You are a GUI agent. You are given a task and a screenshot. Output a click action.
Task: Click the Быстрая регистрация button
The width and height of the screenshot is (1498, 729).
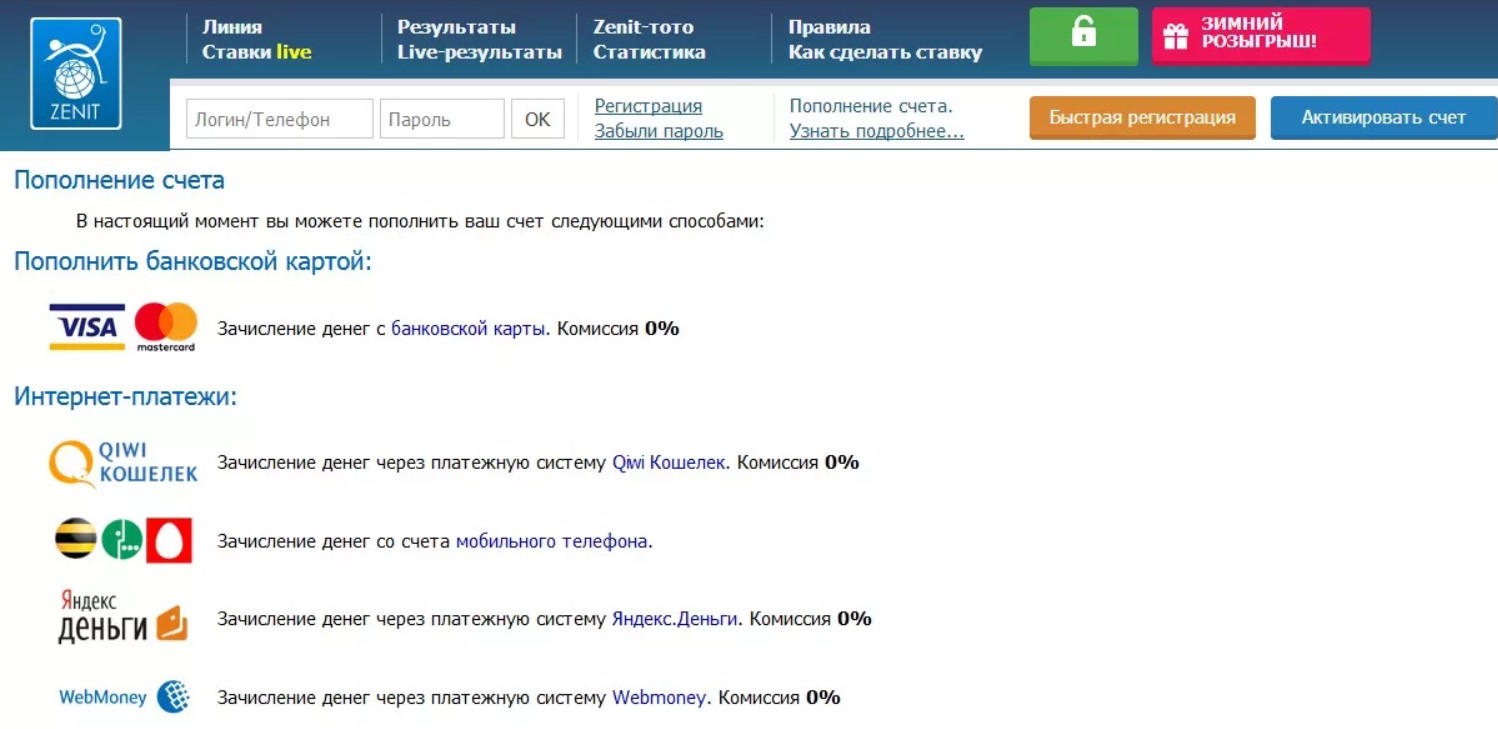[1142, 118]
